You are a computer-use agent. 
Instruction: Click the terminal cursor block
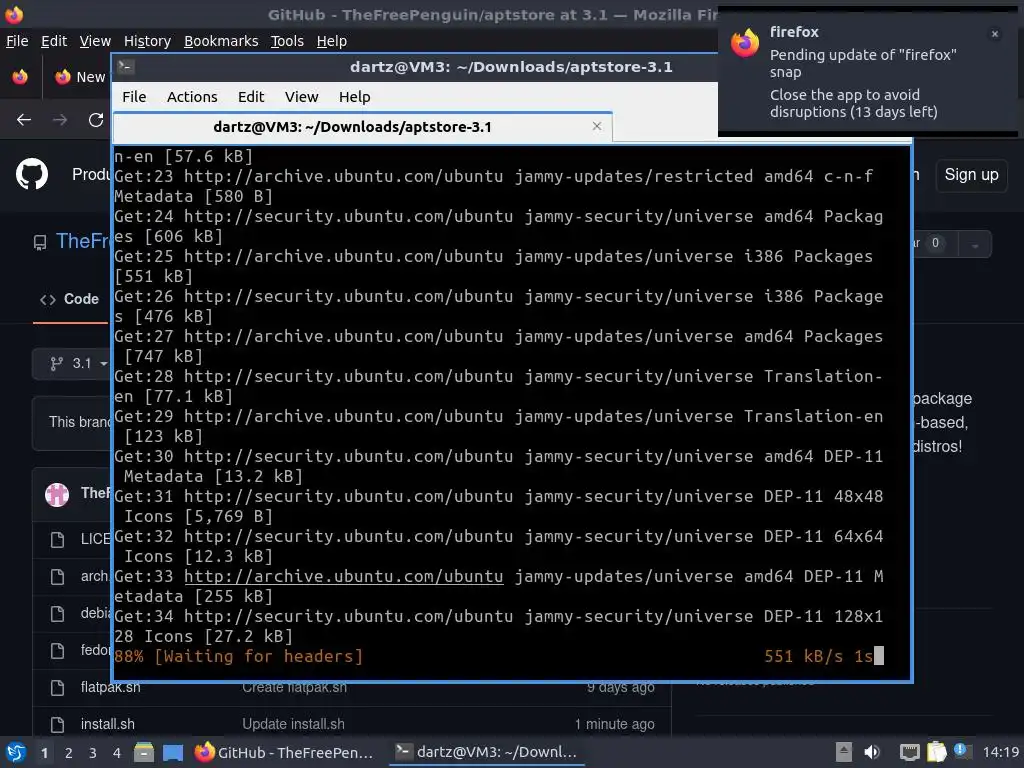pos(879,656)
